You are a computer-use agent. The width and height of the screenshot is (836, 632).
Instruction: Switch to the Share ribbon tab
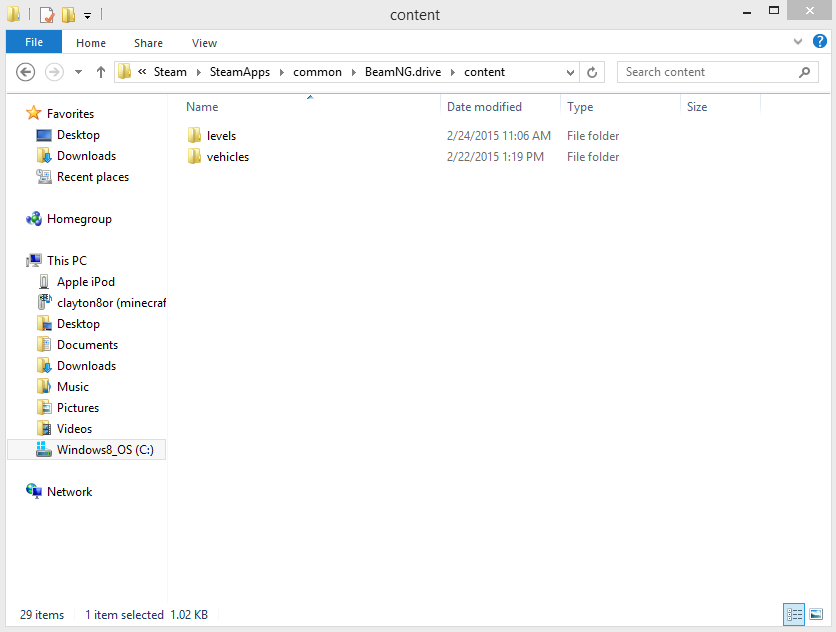pyautogui.click(x=148, y=43)
